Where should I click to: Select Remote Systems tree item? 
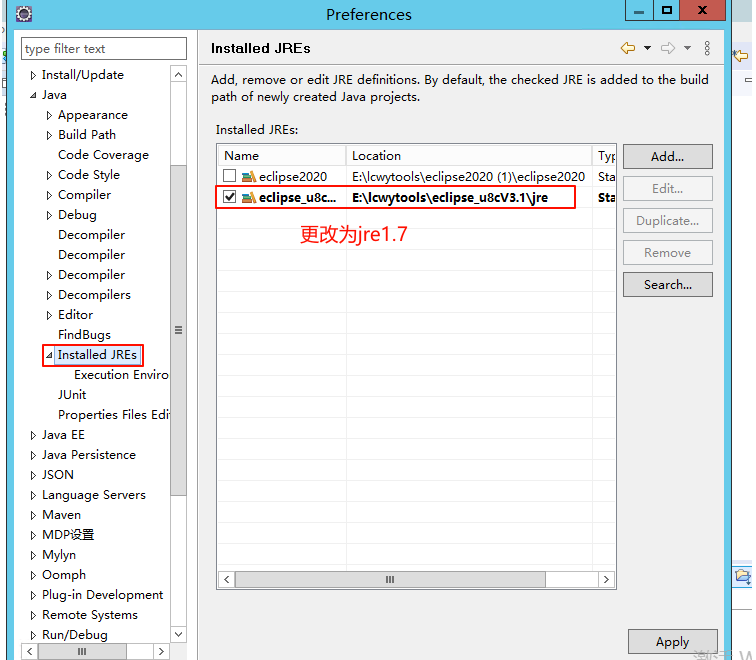90,615
